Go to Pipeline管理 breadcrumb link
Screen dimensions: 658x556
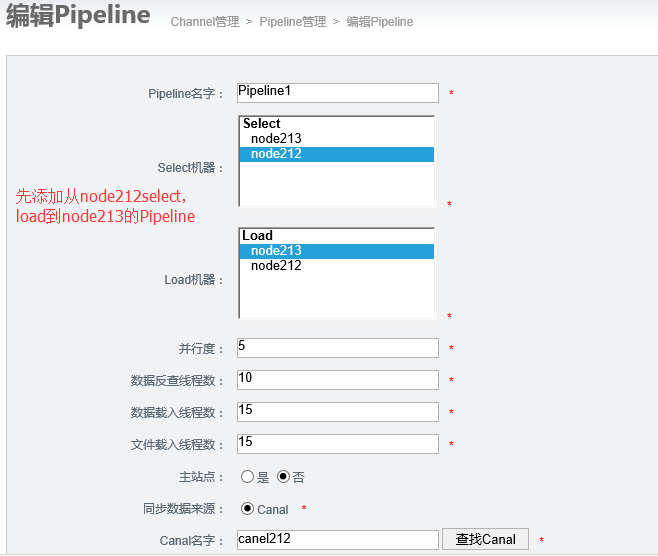point(292,22)
